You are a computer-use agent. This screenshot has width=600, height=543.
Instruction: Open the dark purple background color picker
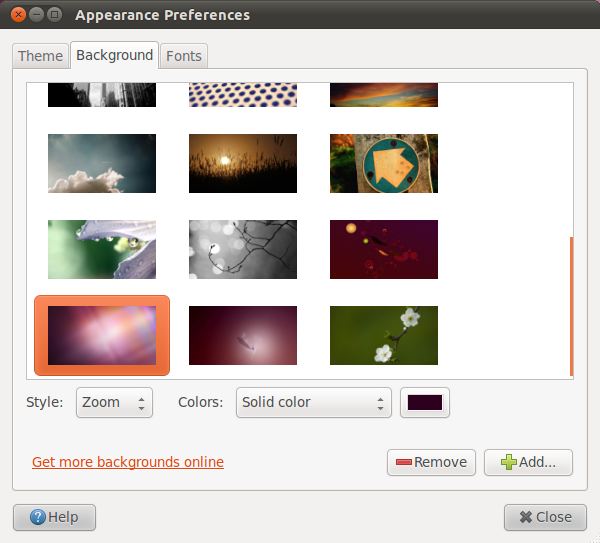(425, 403)
